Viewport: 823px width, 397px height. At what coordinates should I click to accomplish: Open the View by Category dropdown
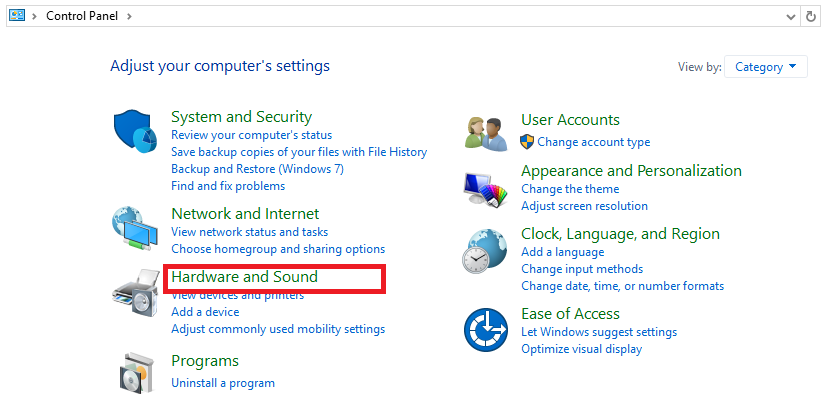[x=766, y=67]
